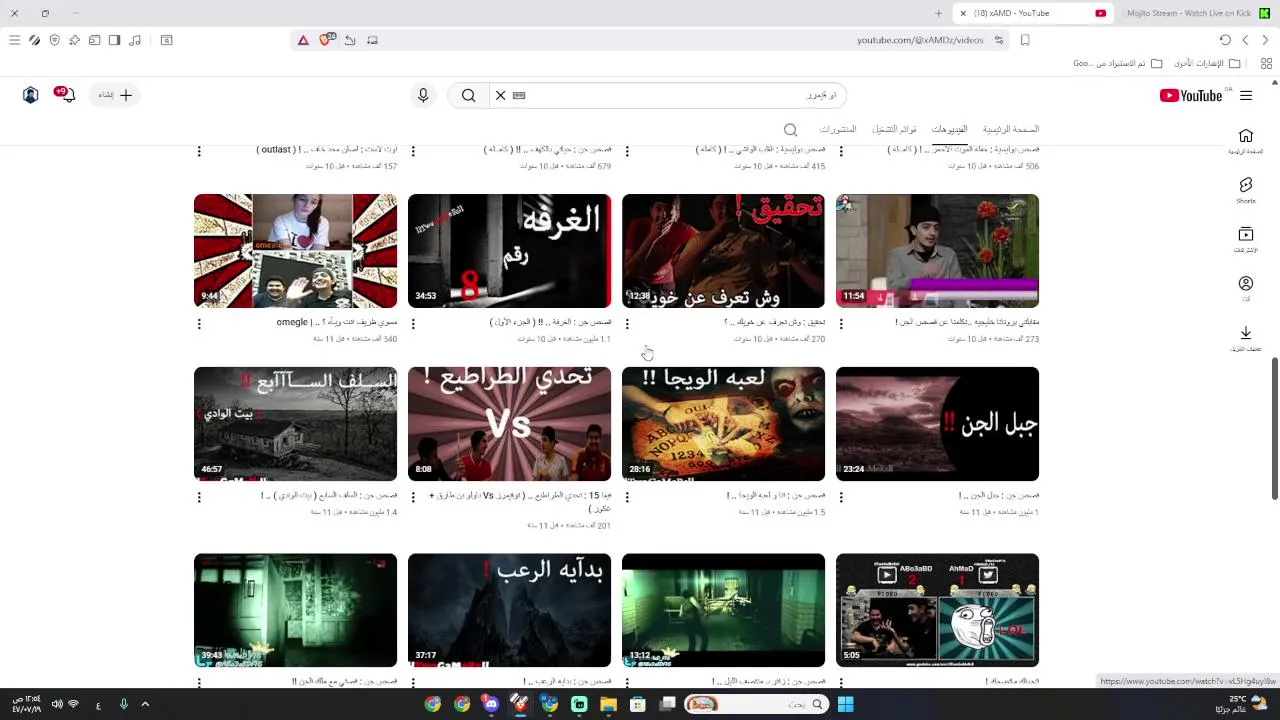
Task: Open the الغرفه رقم 8 thumbnail
Action: pyautogui.click(x=509, y=251)
